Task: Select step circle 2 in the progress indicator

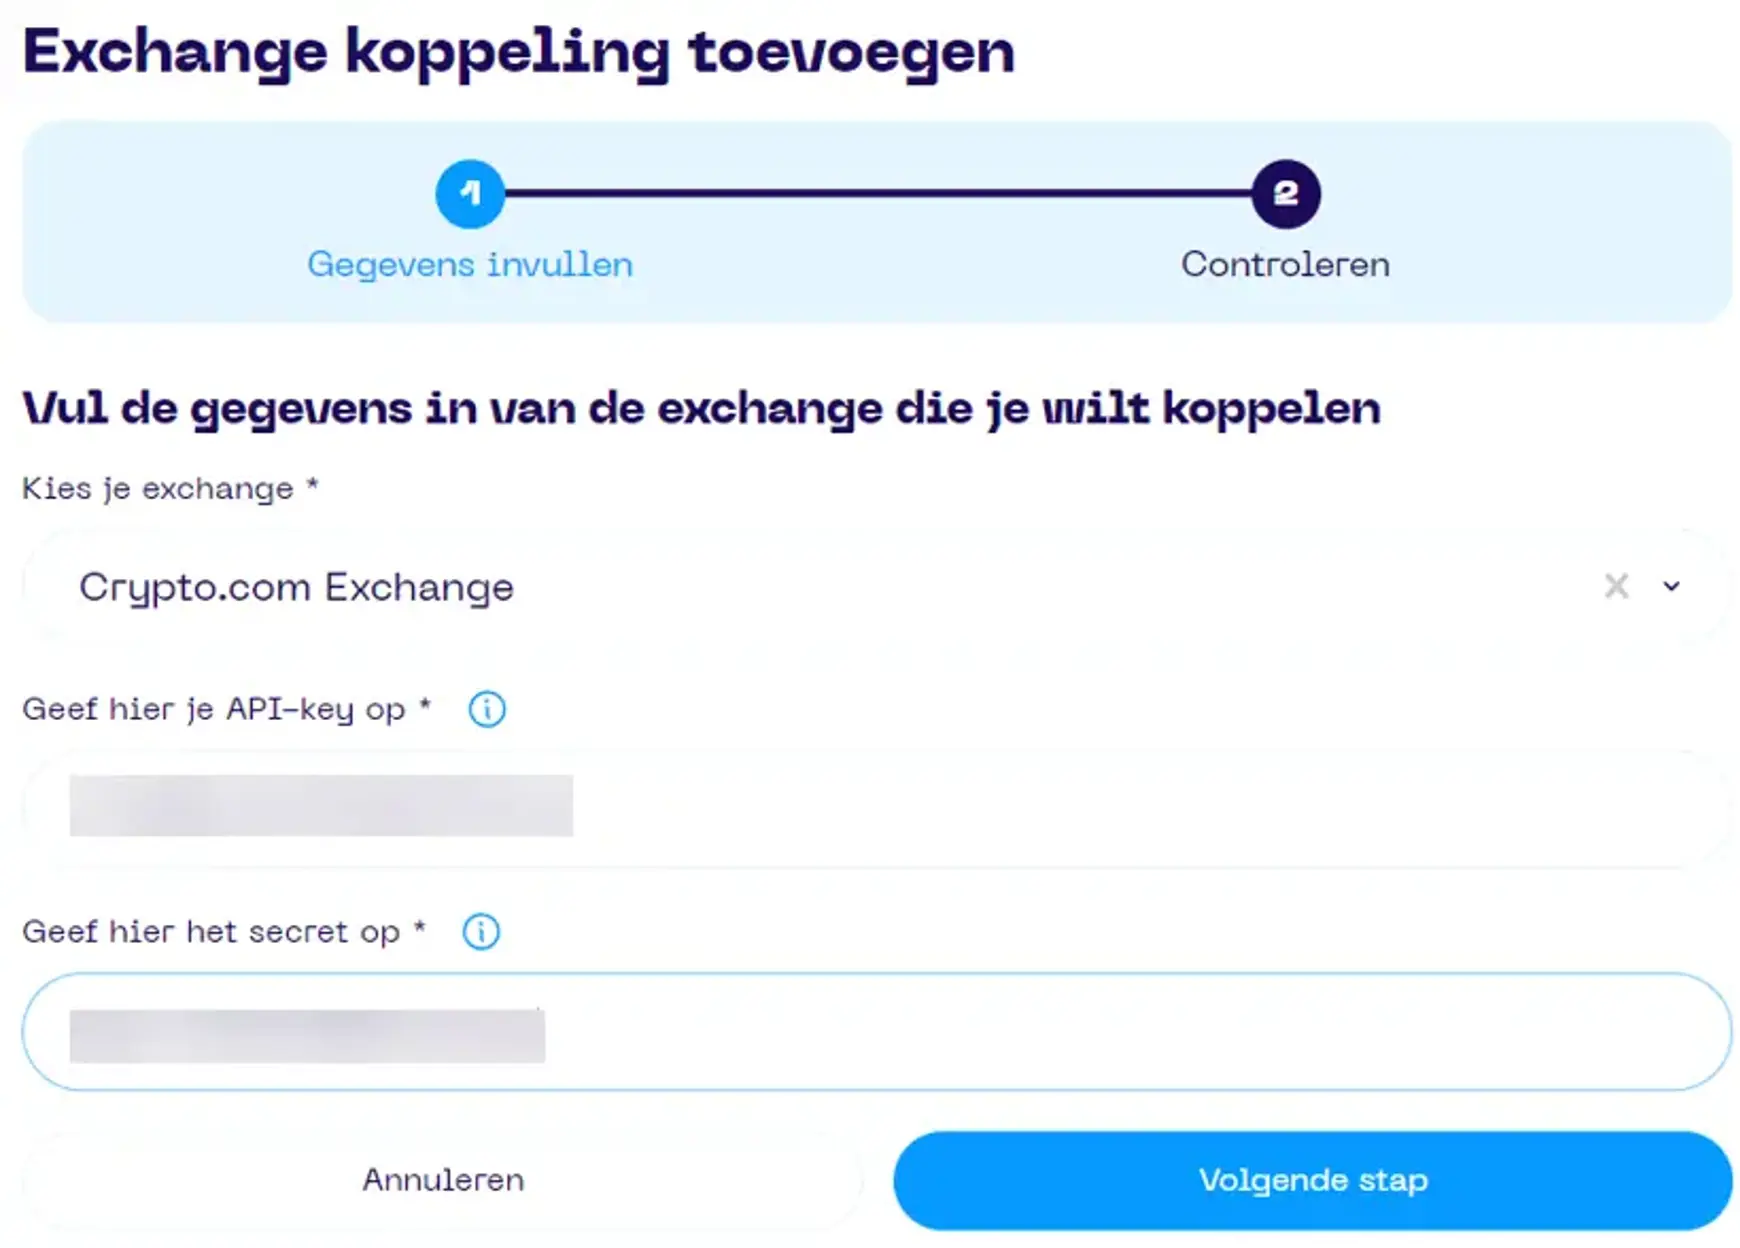Action: click(1286, 193)
